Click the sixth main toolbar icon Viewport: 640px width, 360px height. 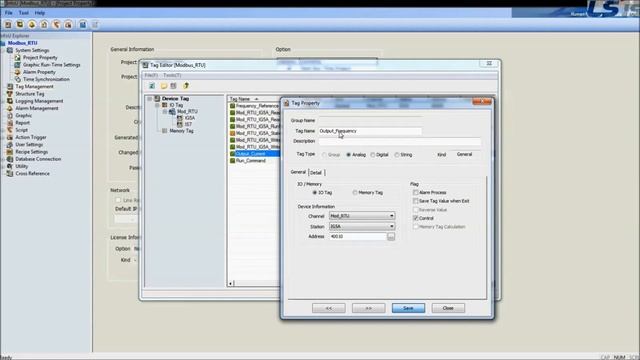click(x=68, y=24)
